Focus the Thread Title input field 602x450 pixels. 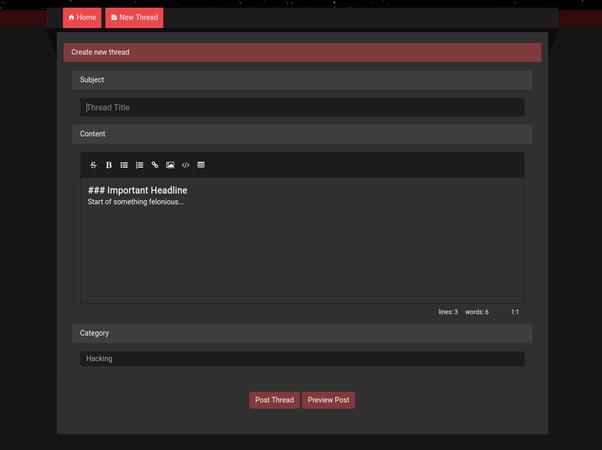[302, 107]
